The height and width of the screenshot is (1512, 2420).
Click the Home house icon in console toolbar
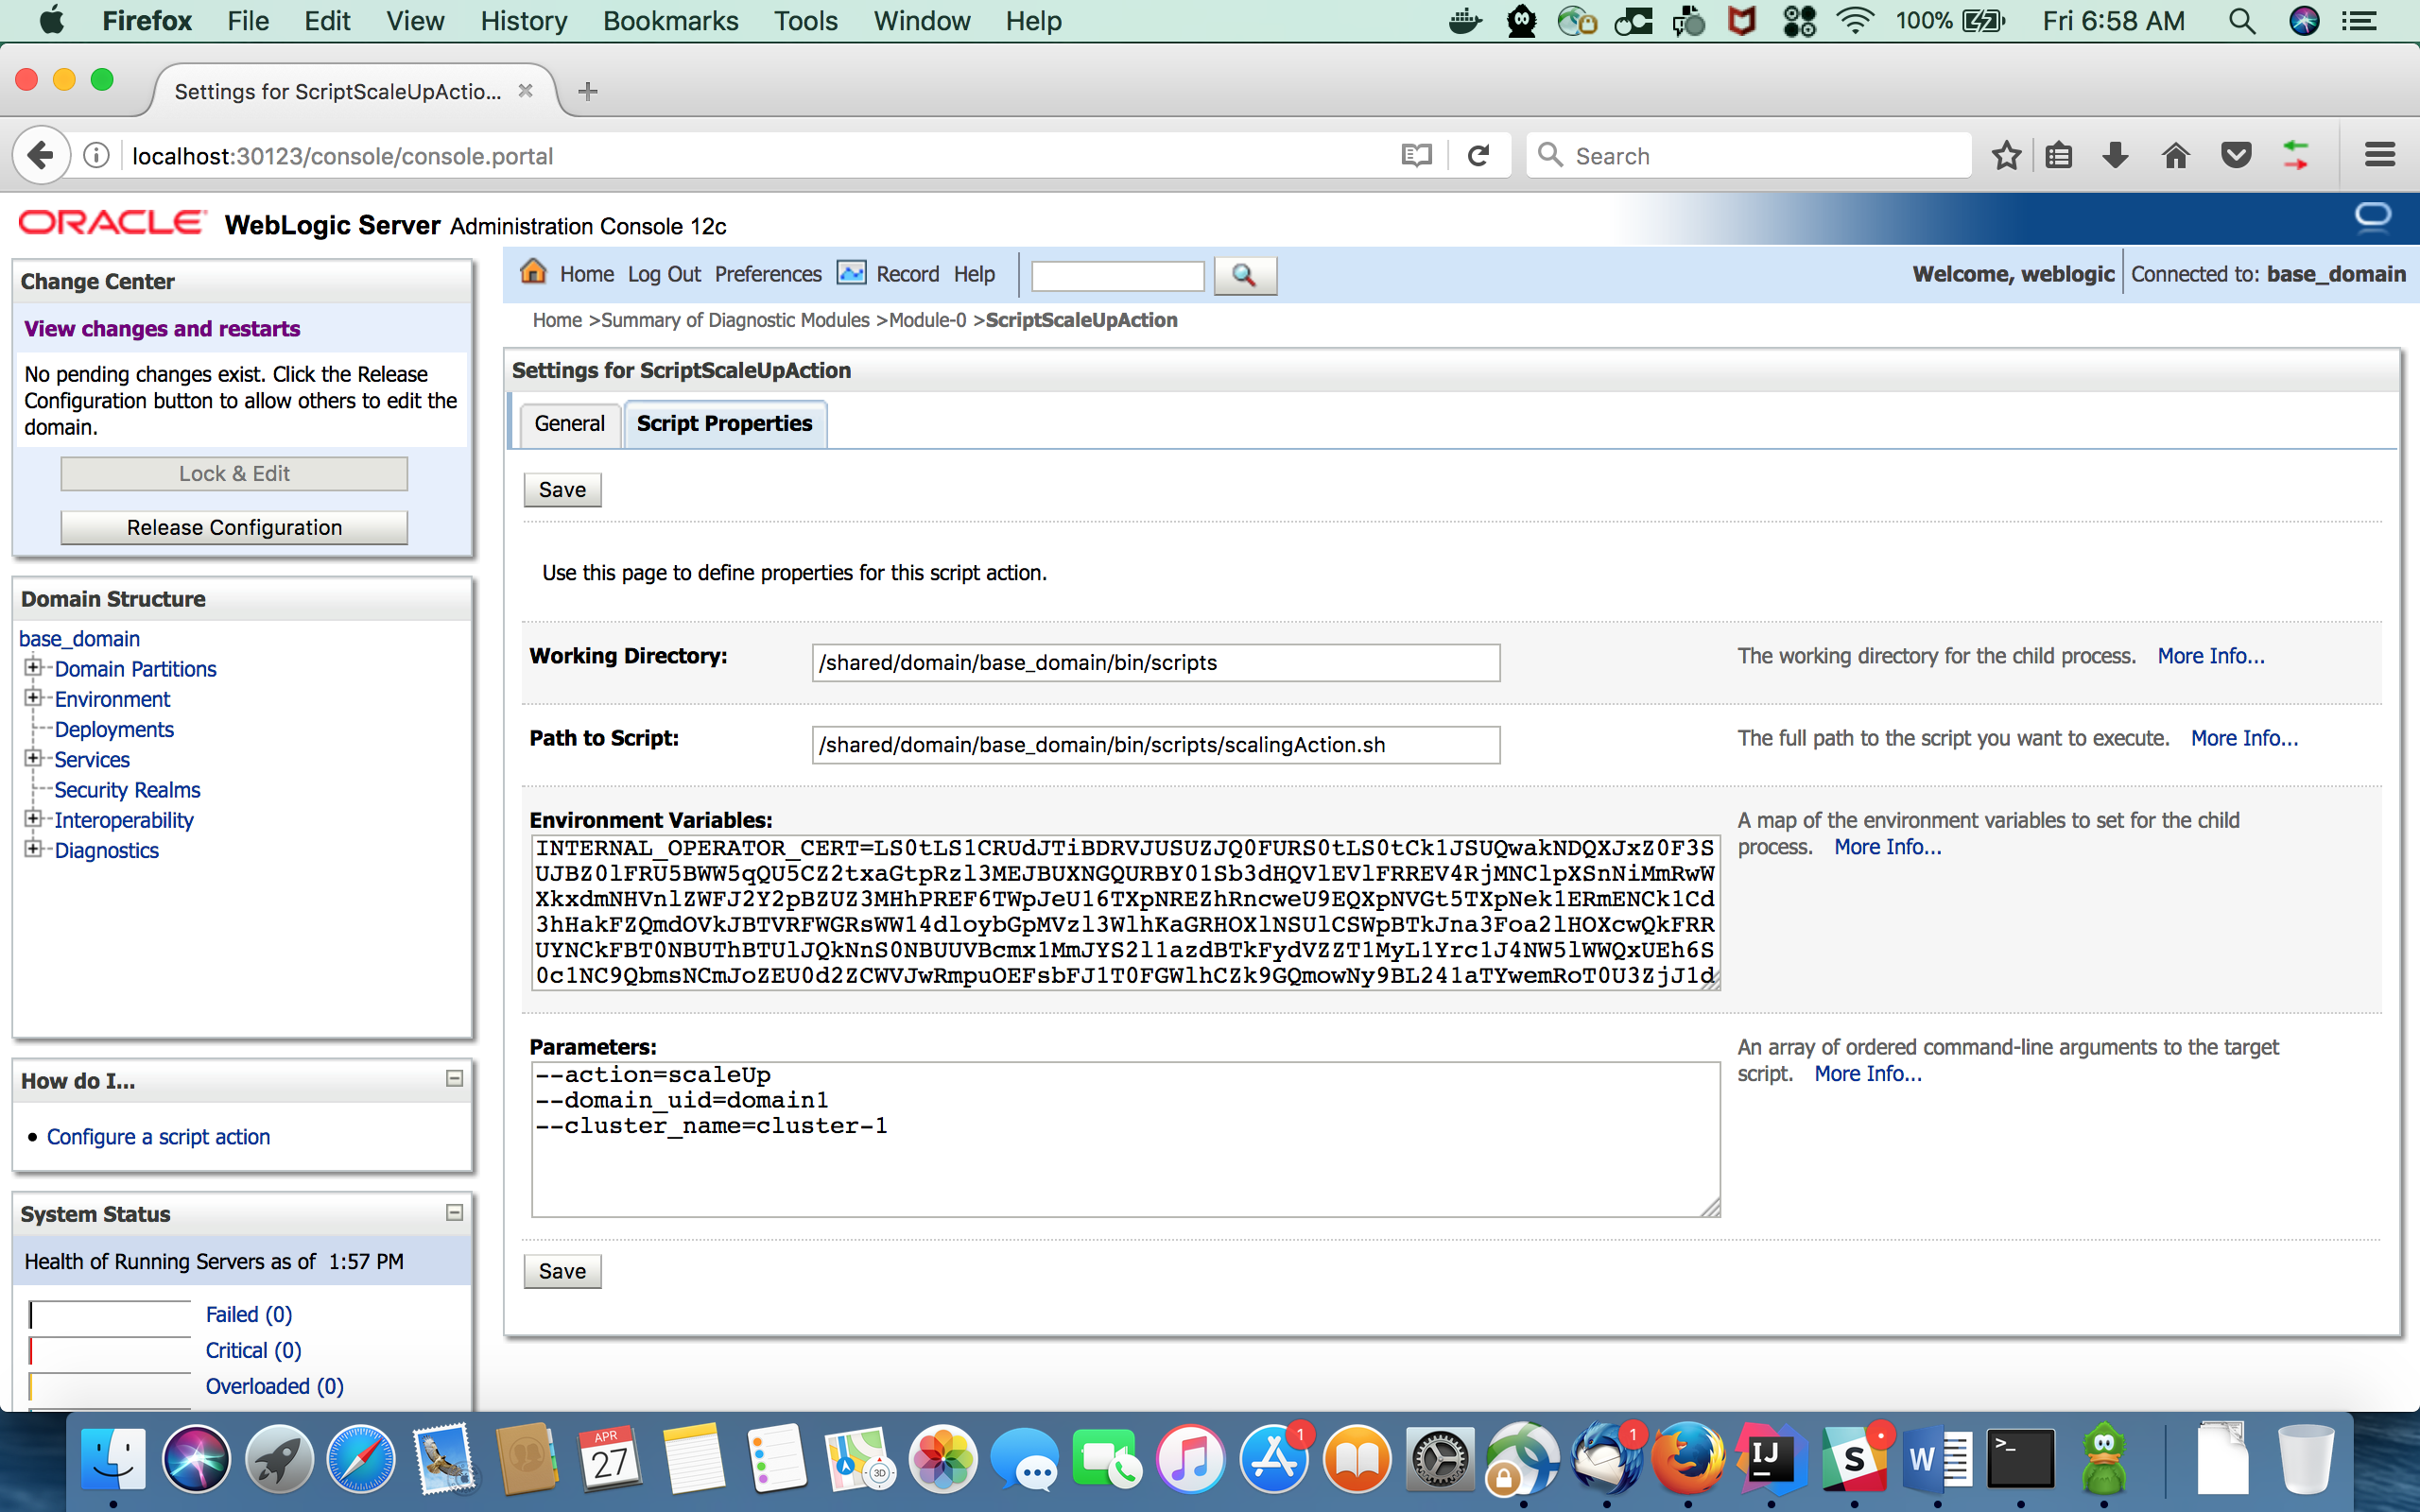tap(533, 272)
